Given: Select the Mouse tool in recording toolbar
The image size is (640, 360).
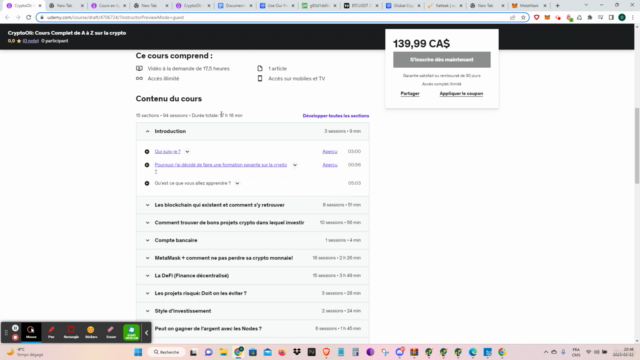Looking at the screenshot, I should (x=31, y=332).
